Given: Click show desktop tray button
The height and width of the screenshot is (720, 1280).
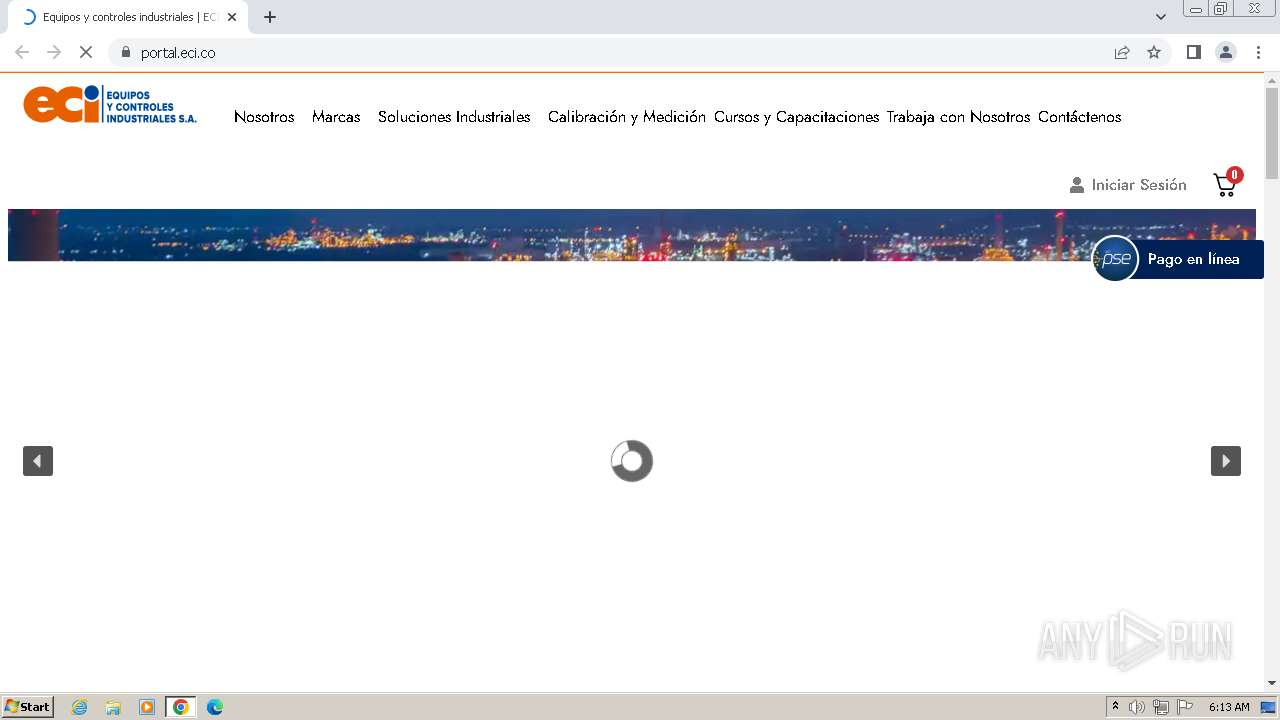Looking at the screenshot, I should 1269,707.
